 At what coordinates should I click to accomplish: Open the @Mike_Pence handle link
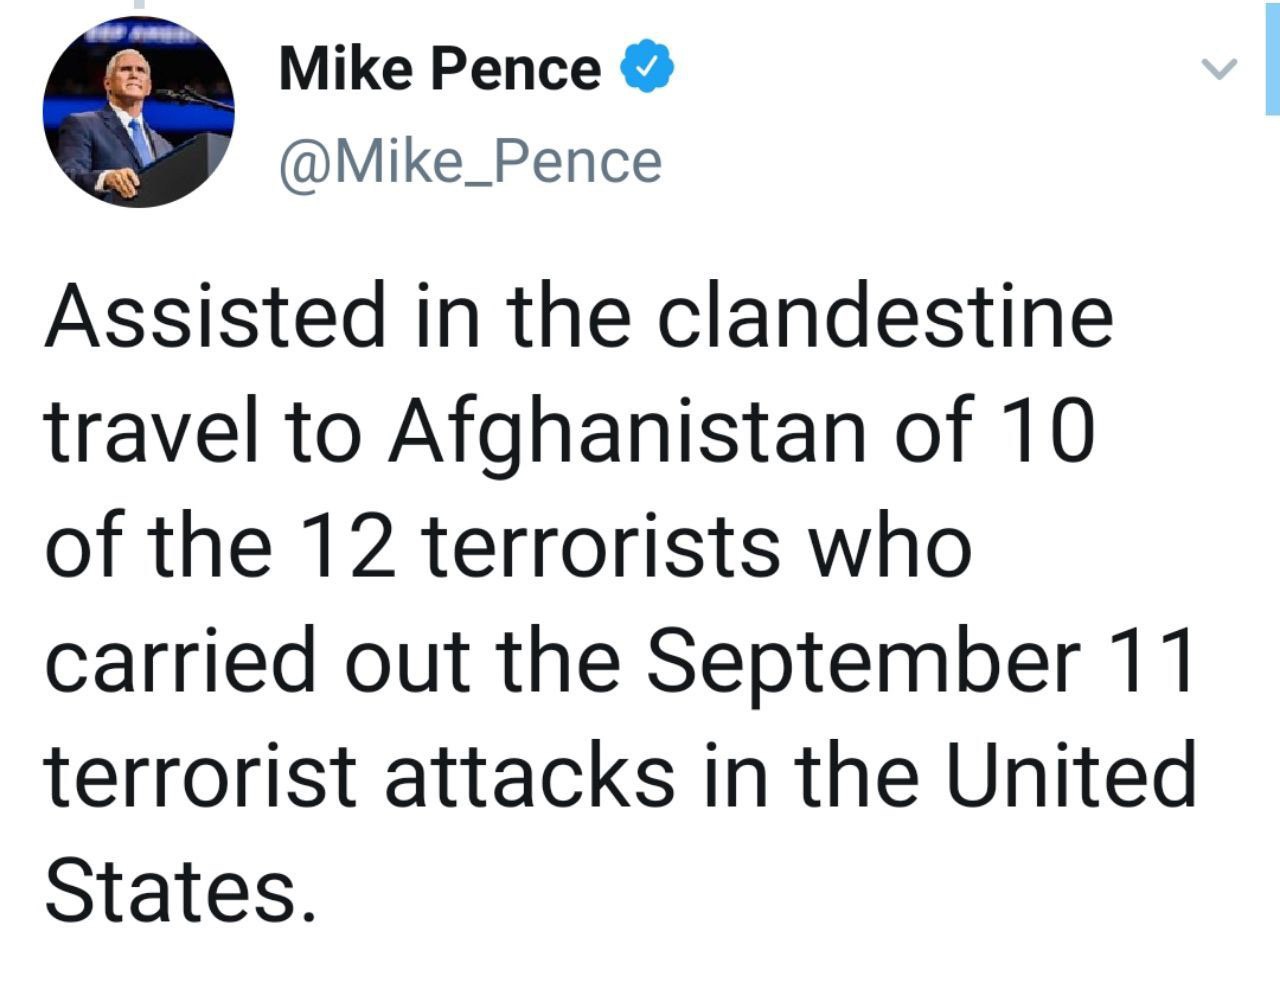click(470, 162)
